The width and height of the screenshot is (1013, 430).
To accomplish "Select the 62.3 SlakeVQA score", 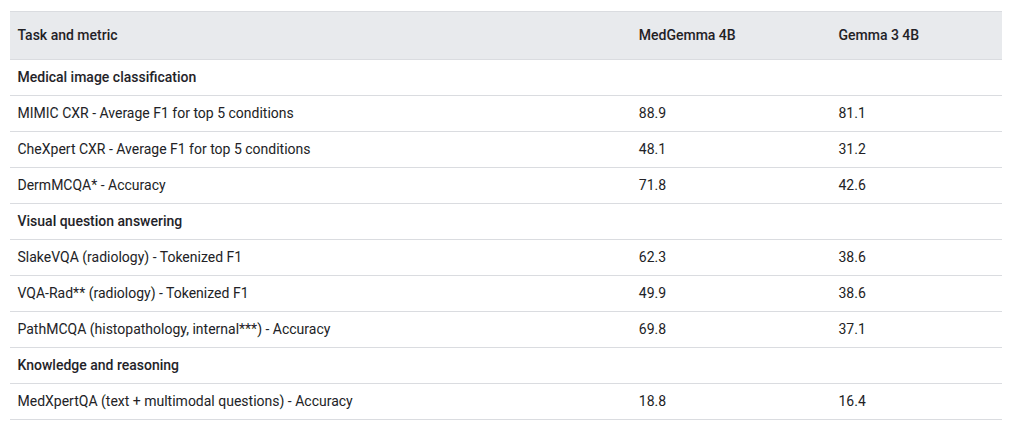I will [x=652, y=257].
